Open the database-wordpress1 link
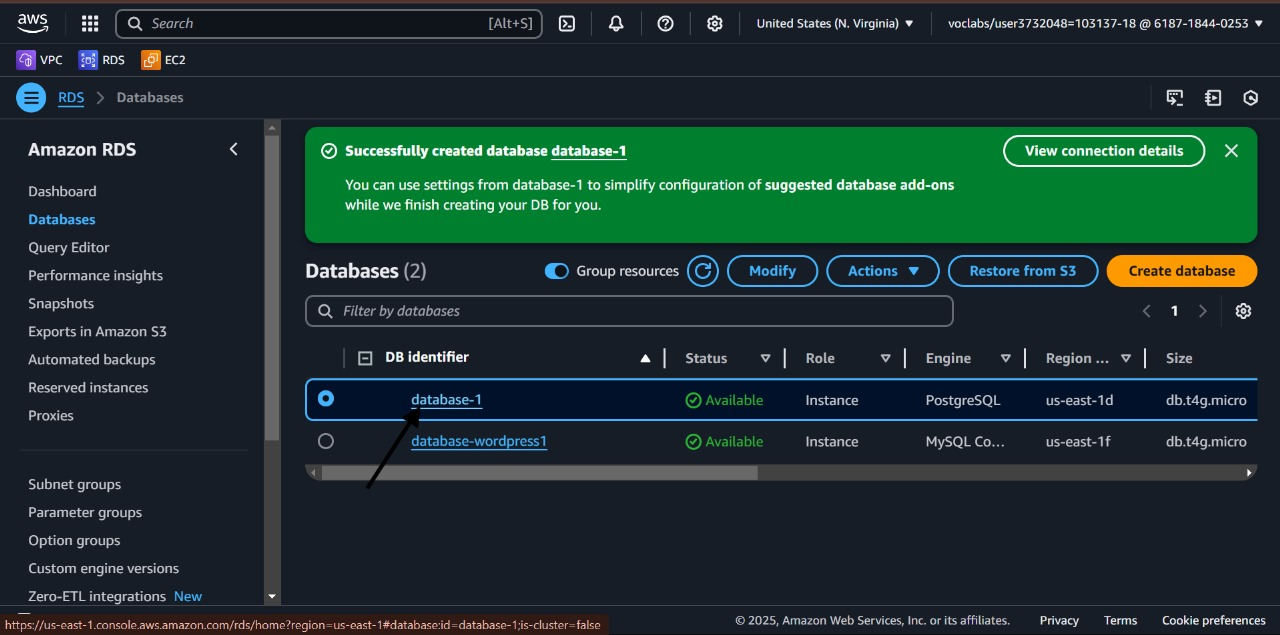The width and height of the screenshot is (1280, 635). 479,442
